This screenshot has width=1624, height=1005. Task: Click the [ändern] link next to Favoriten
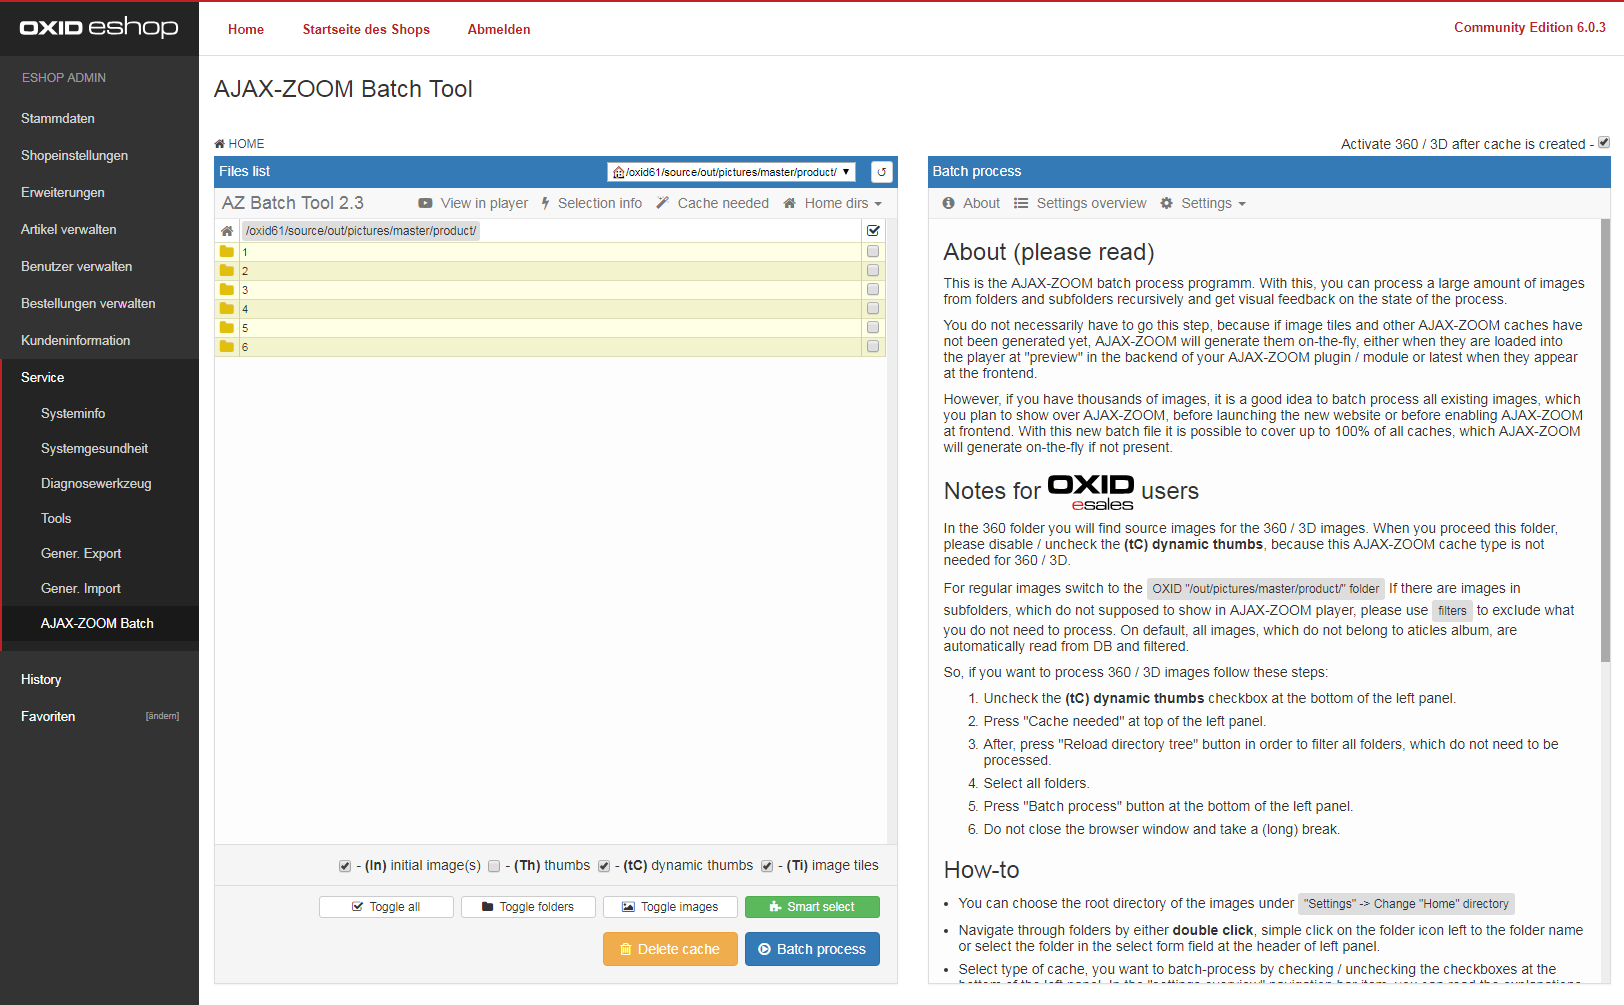coord(162,716)
